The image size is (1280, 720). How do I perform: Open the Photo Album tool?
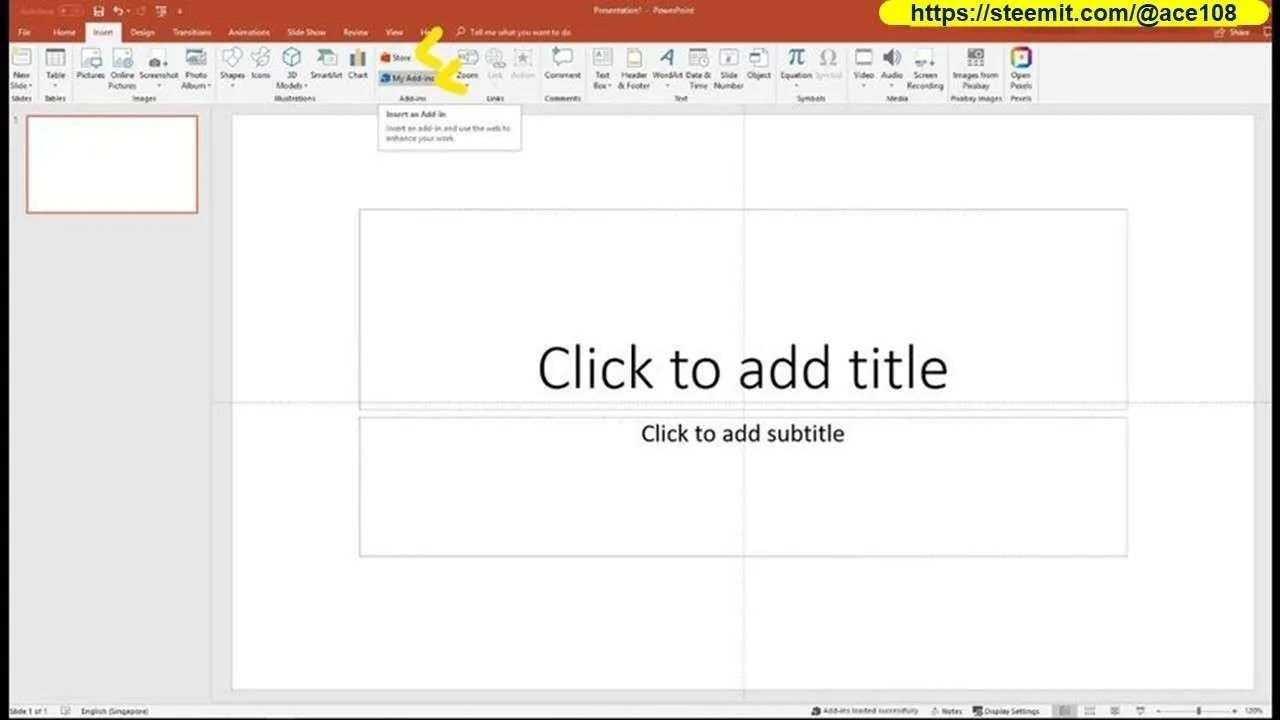[x=196, y=68]
